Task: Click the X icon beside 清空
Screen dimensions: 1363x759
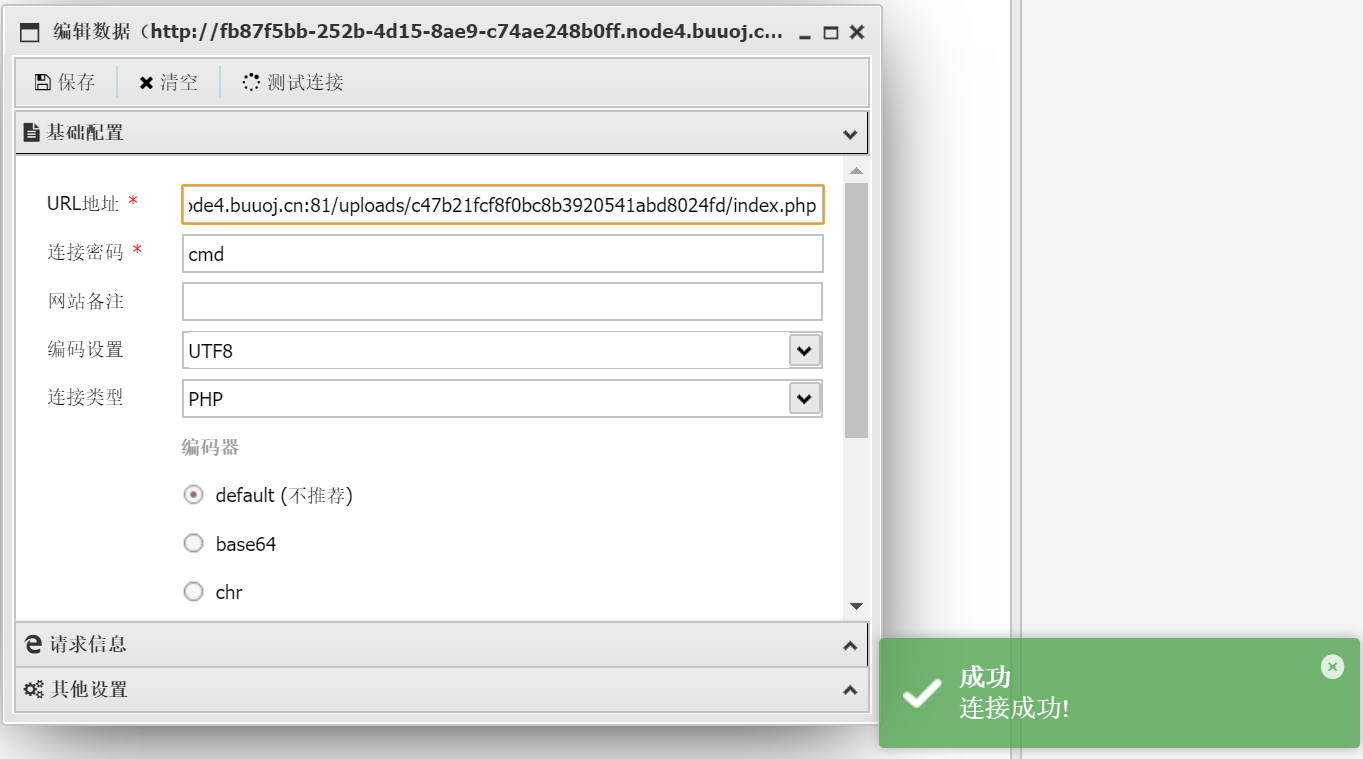Action: coord(146,83)
